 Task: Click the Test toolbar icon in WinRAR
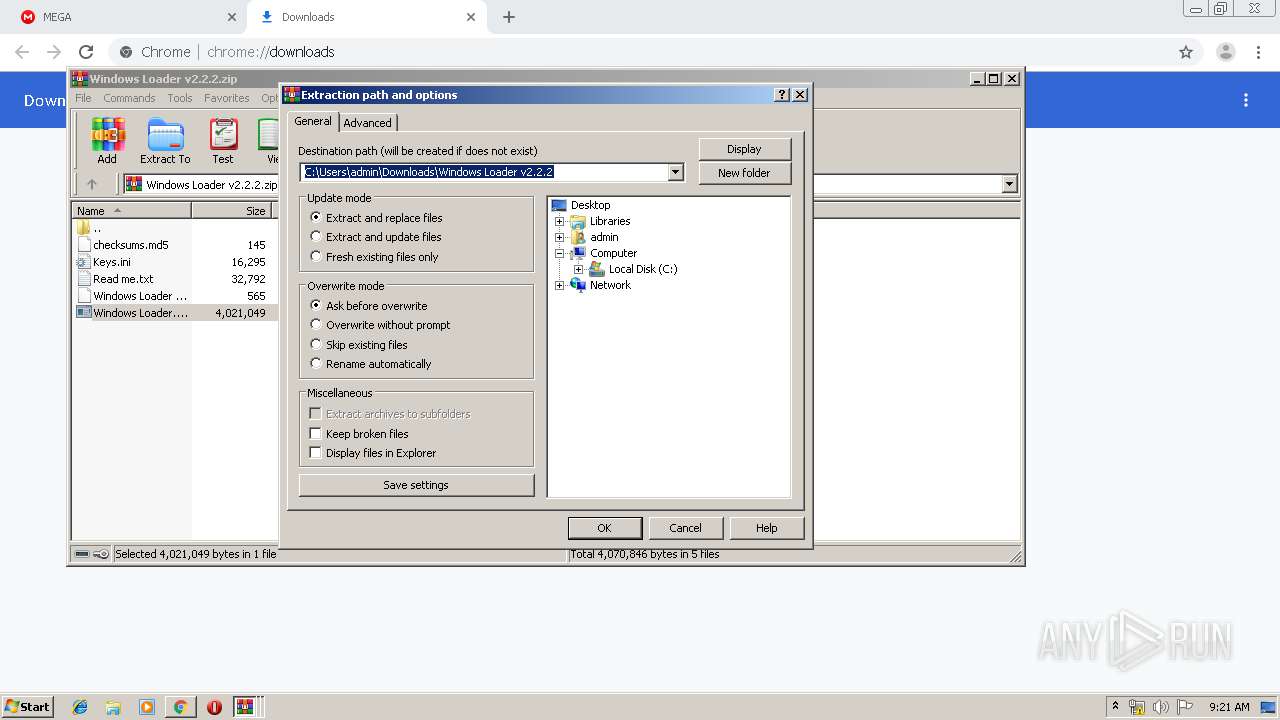223,140
